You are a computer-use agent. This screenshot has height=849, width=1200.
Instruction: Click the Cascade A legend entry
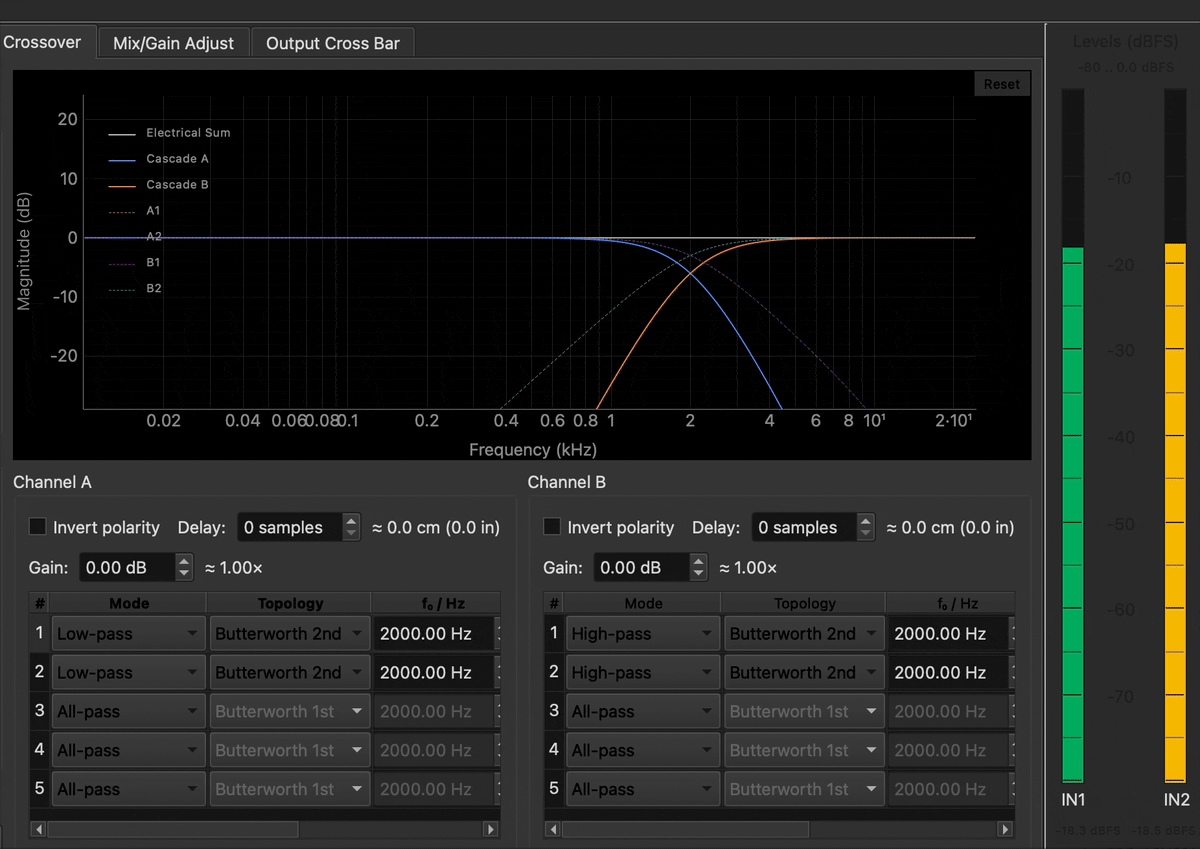(176, 159)
